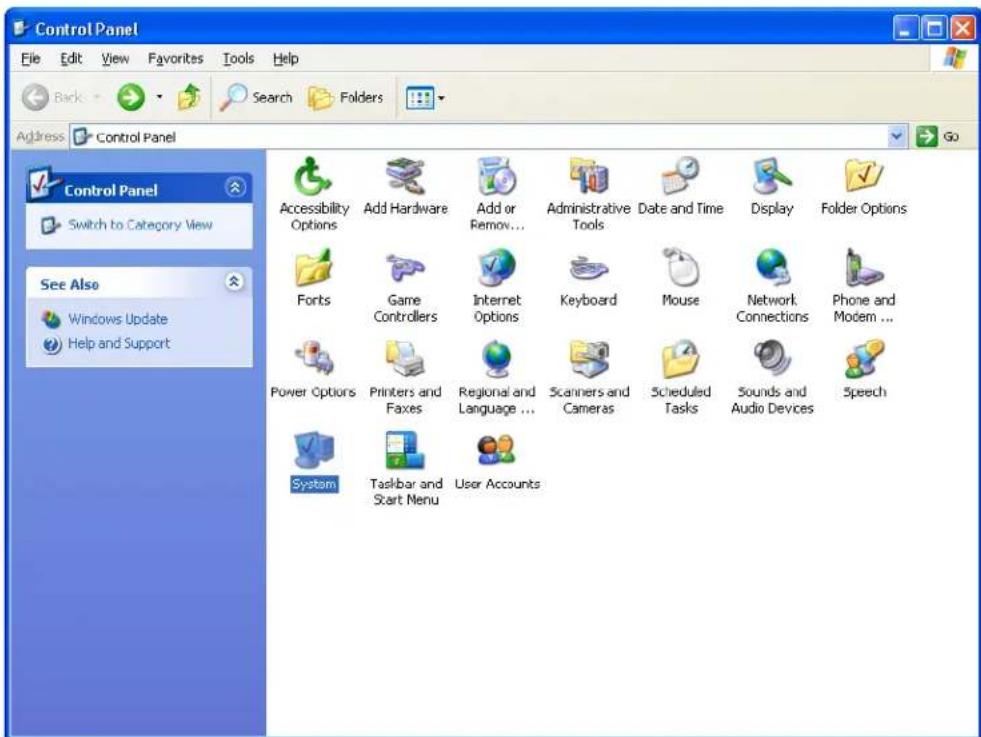Collapse the Control Panel sidebar section
The height and width of the screenshot is (737, 981).
[x=235, y=188]
